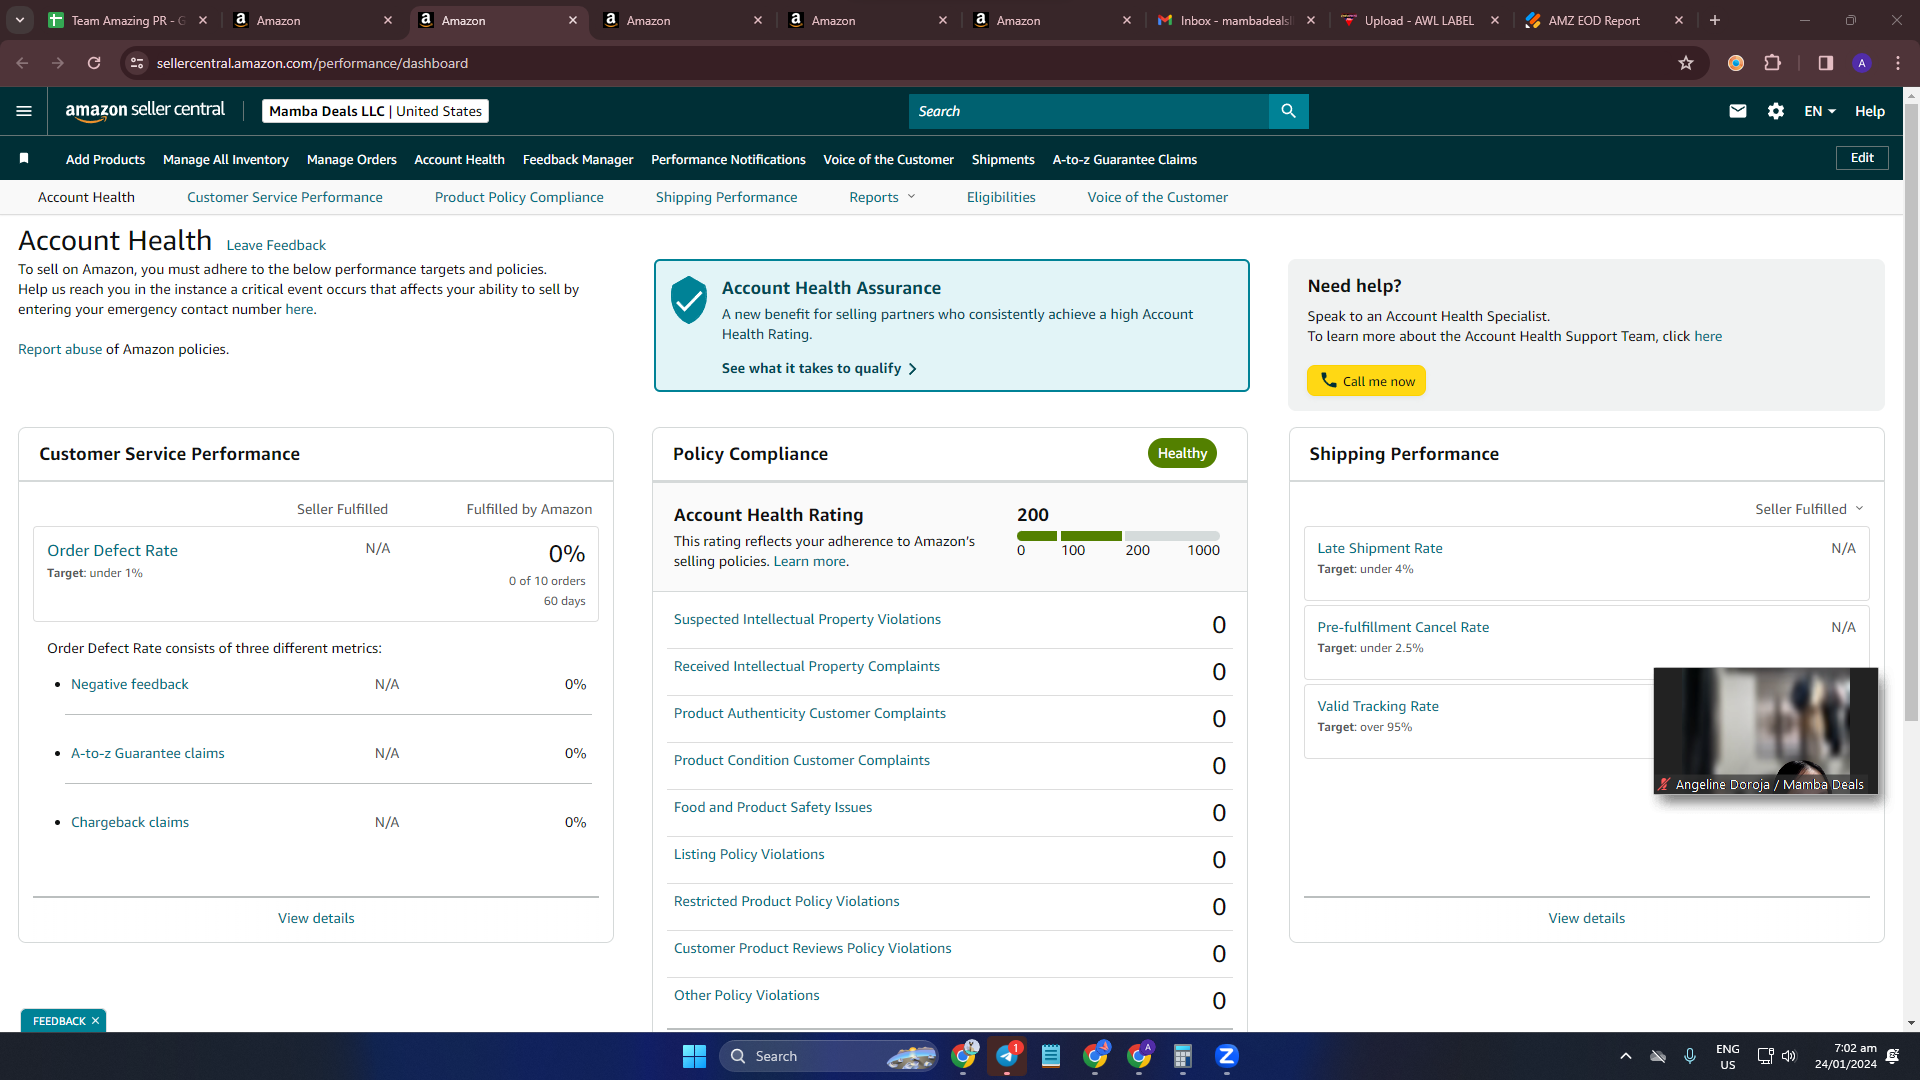Open the Order Defect Rate link

pos(112,550)
